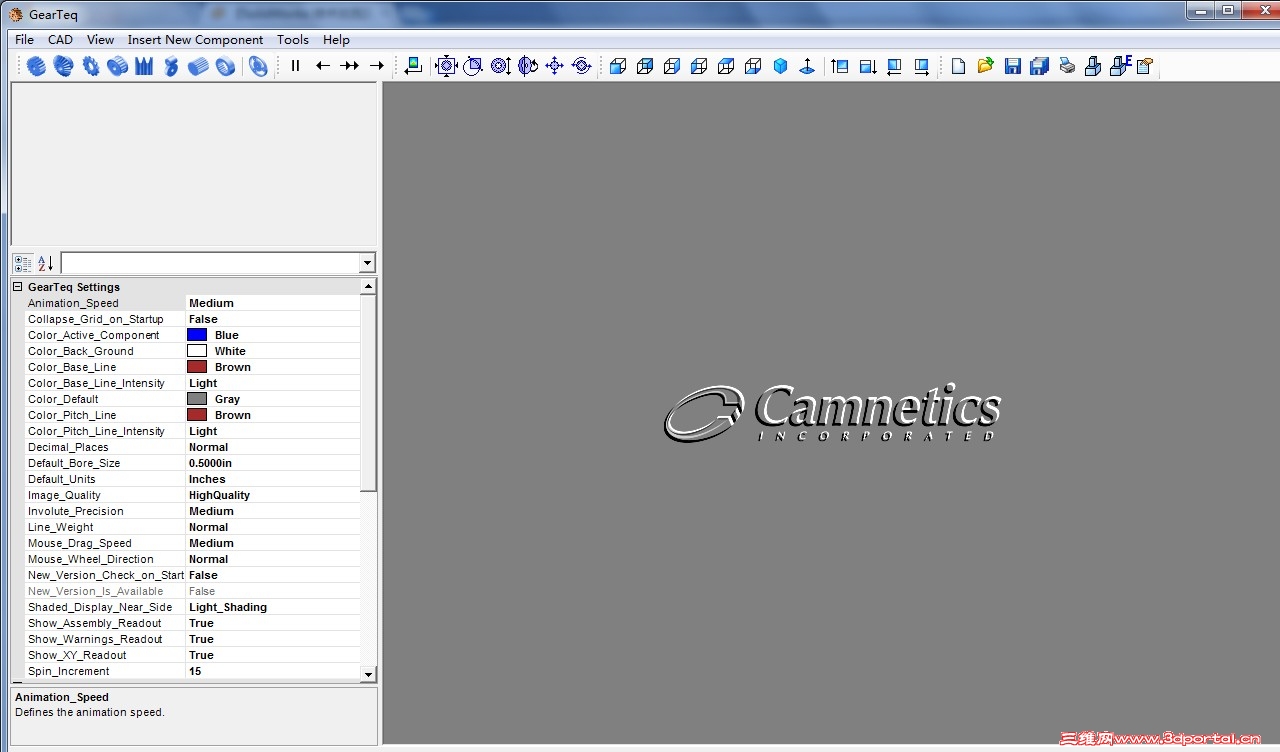Open the Tools menu
This screenshot has height=752, width=1280.
point(292,40)
